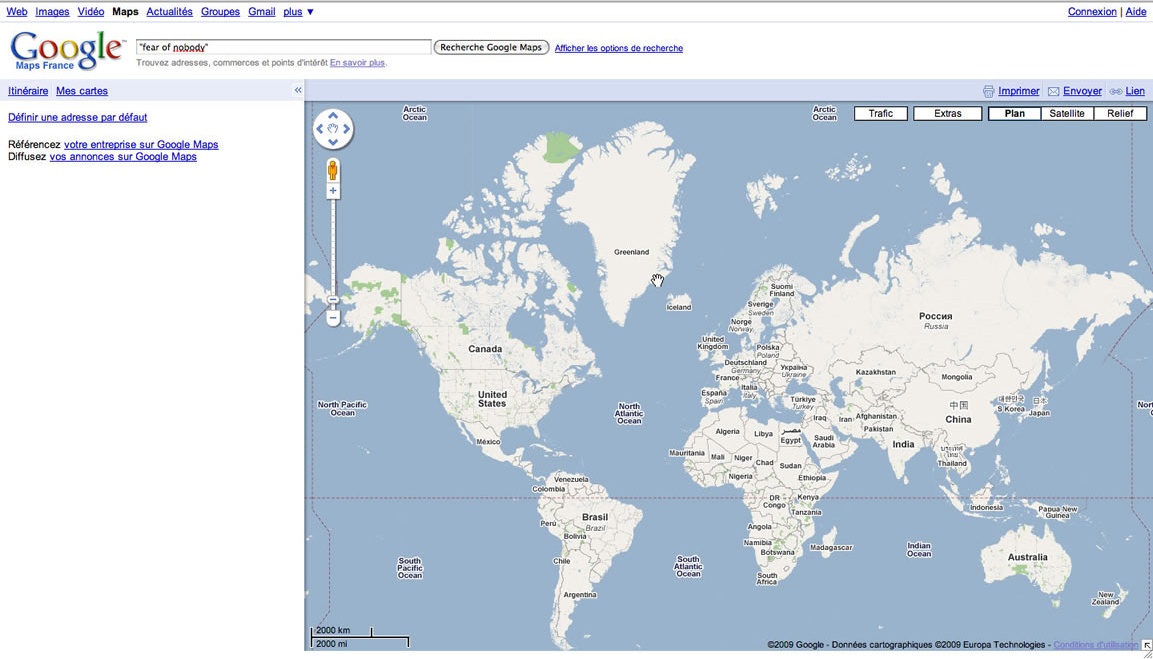Click the Mongolia label on the map
Screen dimensions: 1153x659
coord(957,377)
